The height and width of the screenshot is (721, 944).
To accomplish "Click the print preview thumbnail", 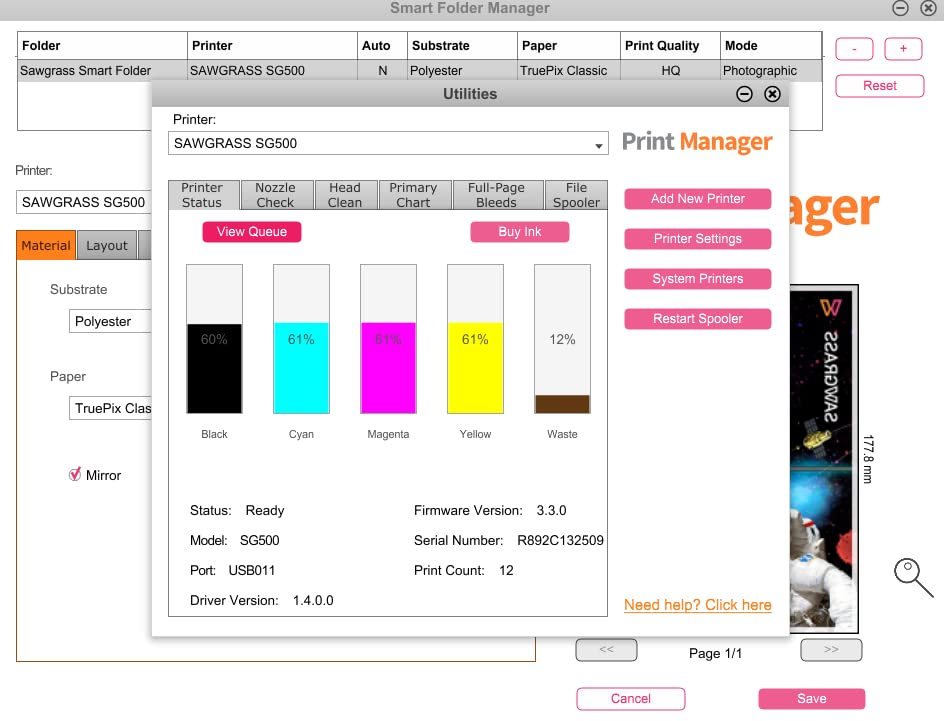I will (x=824, y=459).
